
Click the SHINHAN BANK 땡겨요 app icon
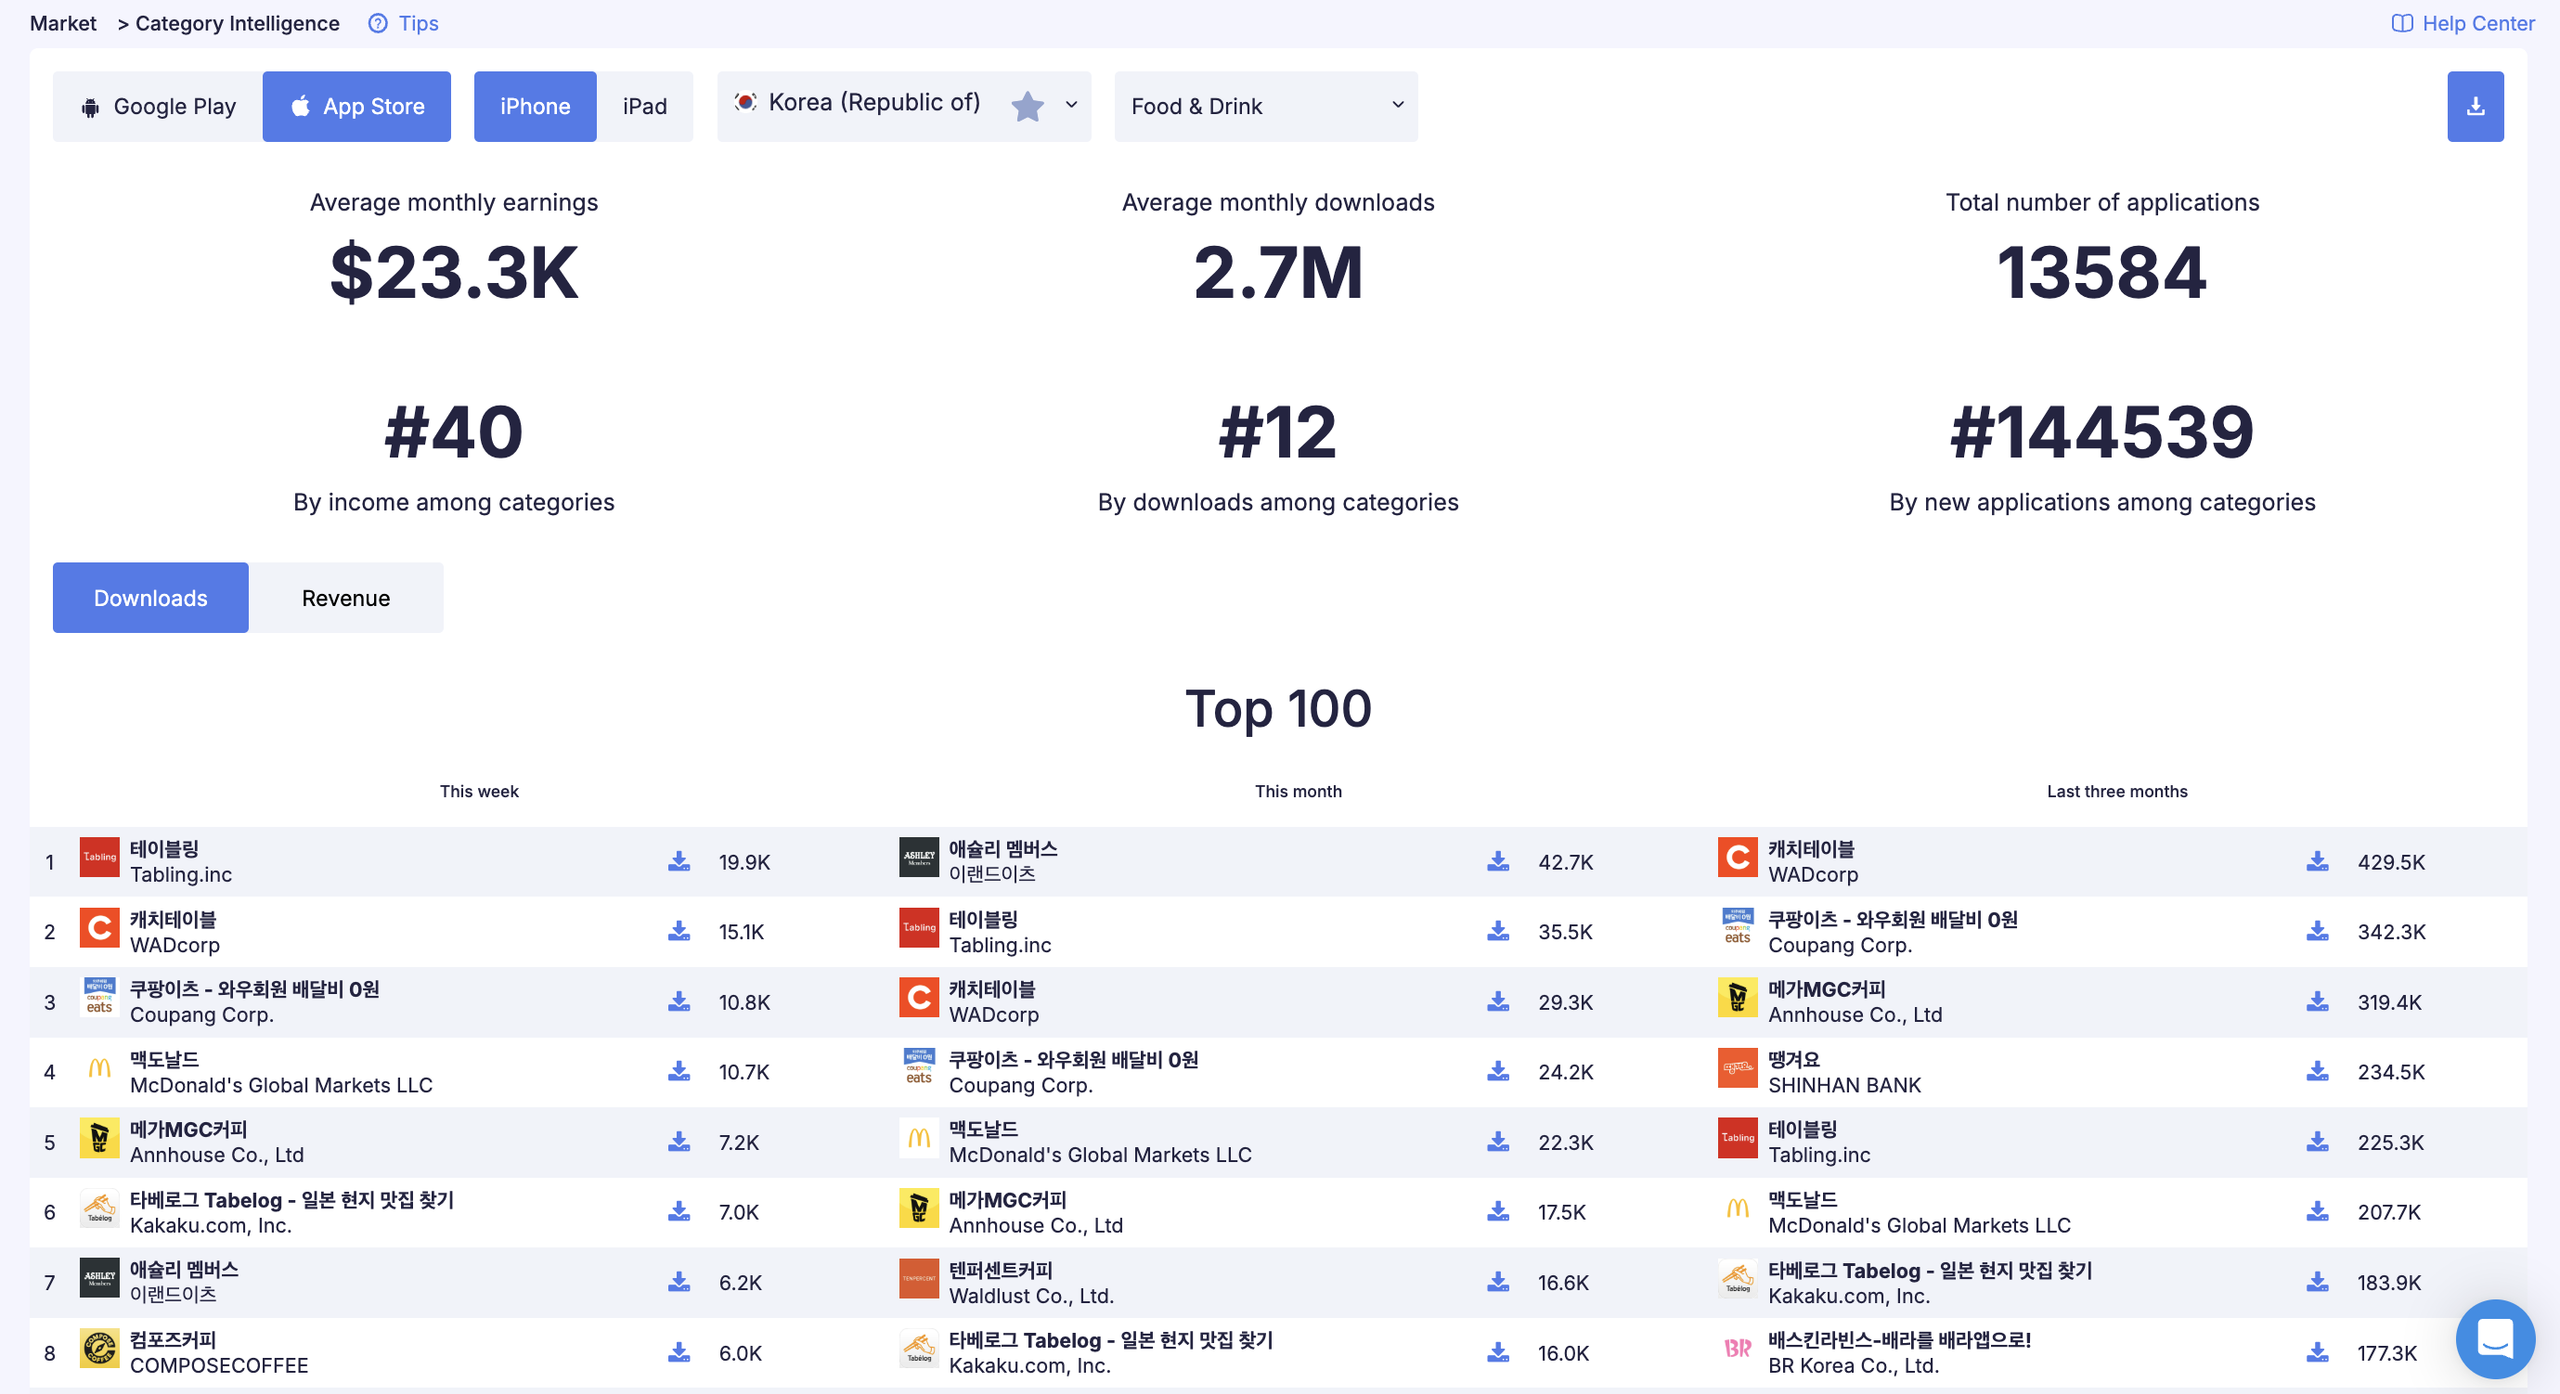pos(1737,1068)
